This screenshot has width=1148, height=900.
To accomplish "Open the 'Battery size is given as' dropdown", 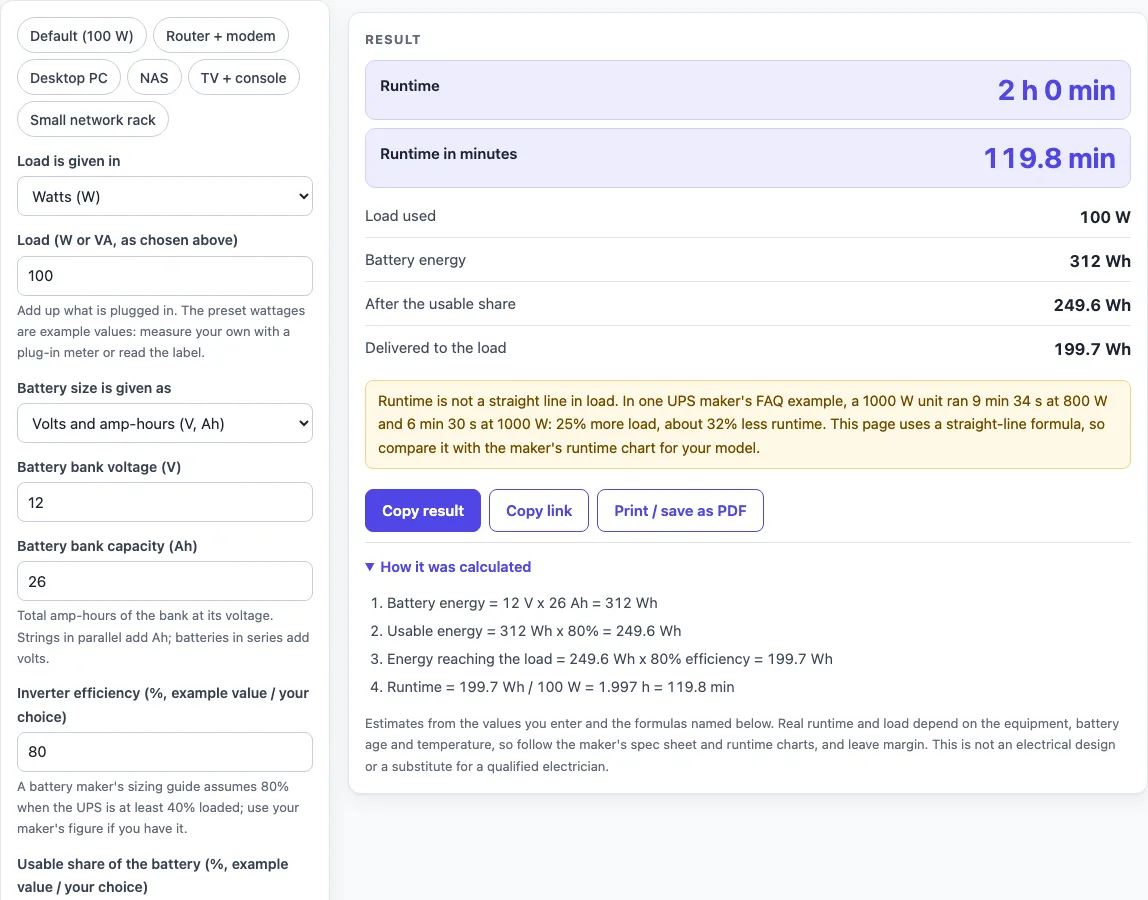I will click(x=165, y=423).
